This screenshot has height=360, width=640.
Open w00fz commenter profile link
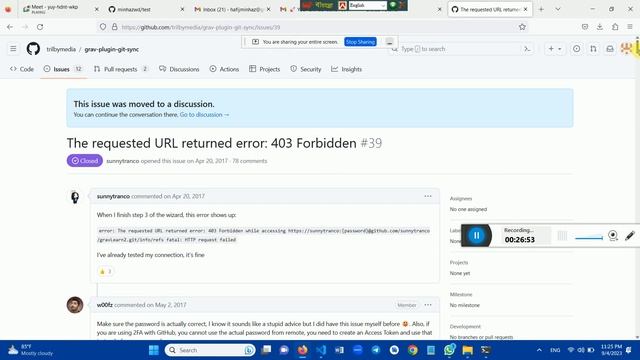click(104, 305)
